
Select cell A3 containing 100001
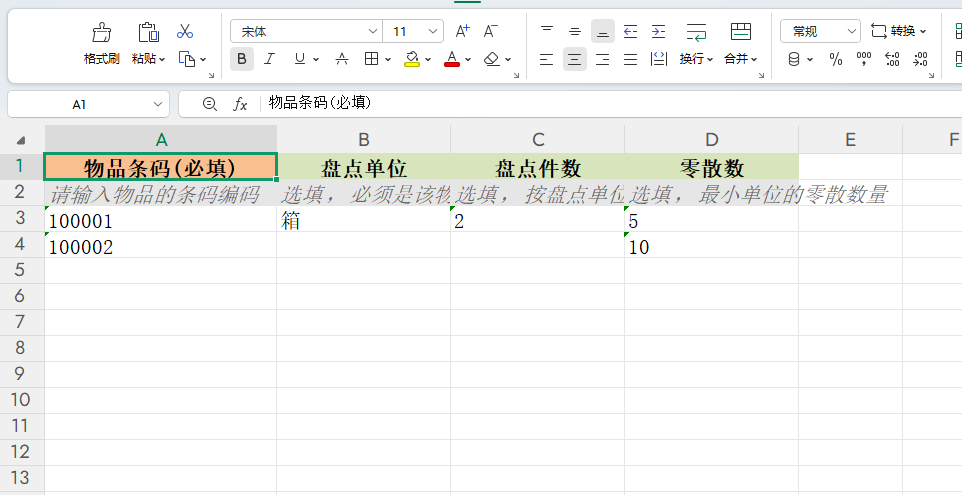(160, 221)
